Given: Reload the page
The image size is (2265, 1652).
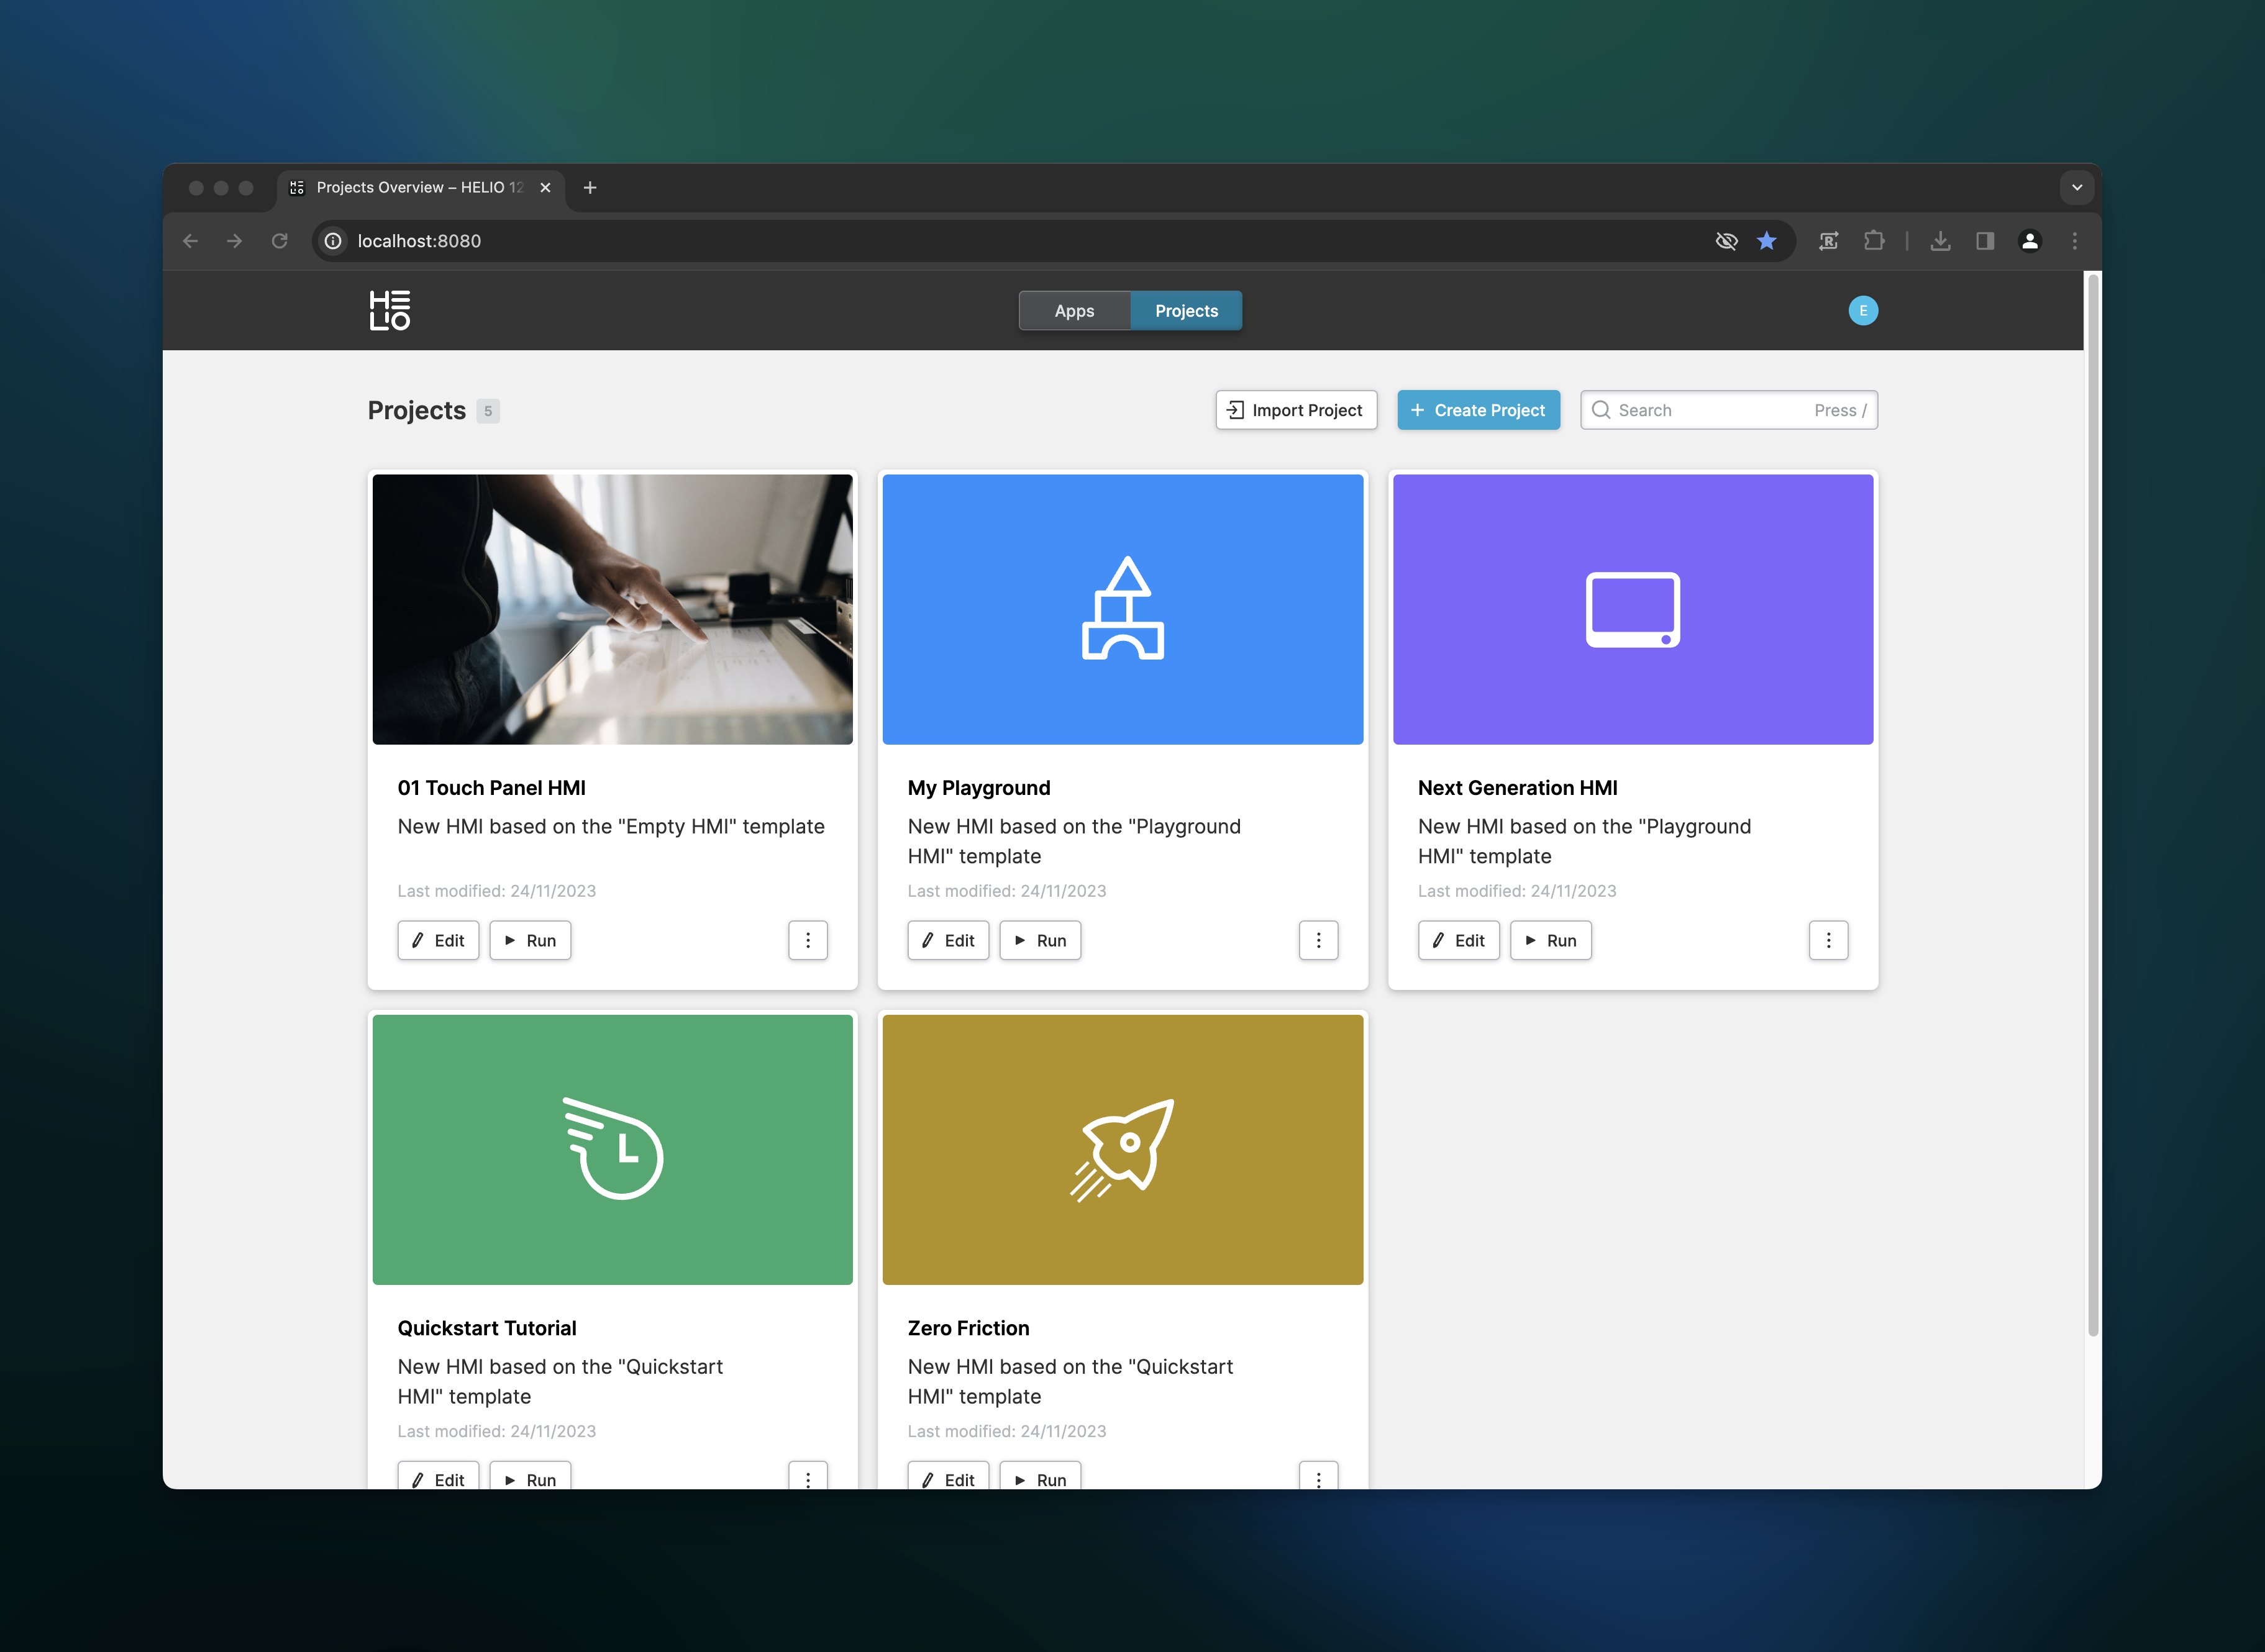Looking at the screenshot, I should coord(280,241).
